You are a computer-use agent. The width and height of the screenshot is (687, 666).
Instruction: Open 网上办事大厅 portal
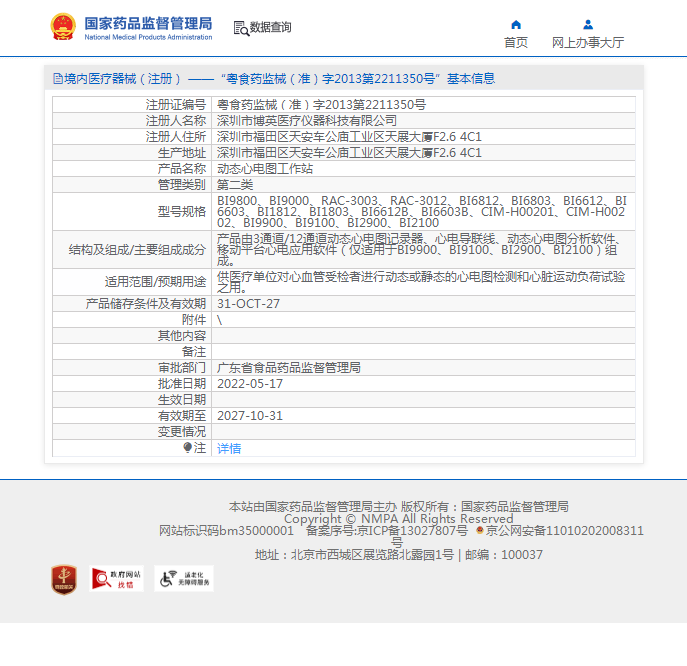(588, 43)
